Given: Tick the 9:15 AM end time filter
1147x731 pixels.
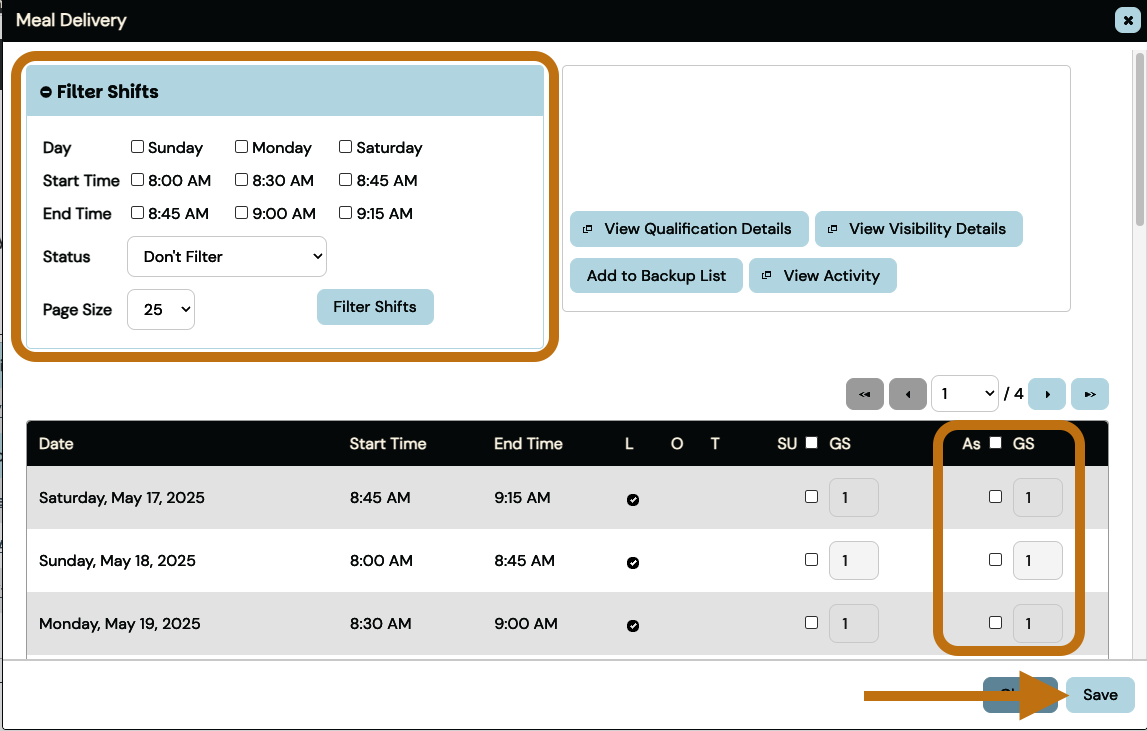Looking at the screenshot, I should click(x=346, y=213).
